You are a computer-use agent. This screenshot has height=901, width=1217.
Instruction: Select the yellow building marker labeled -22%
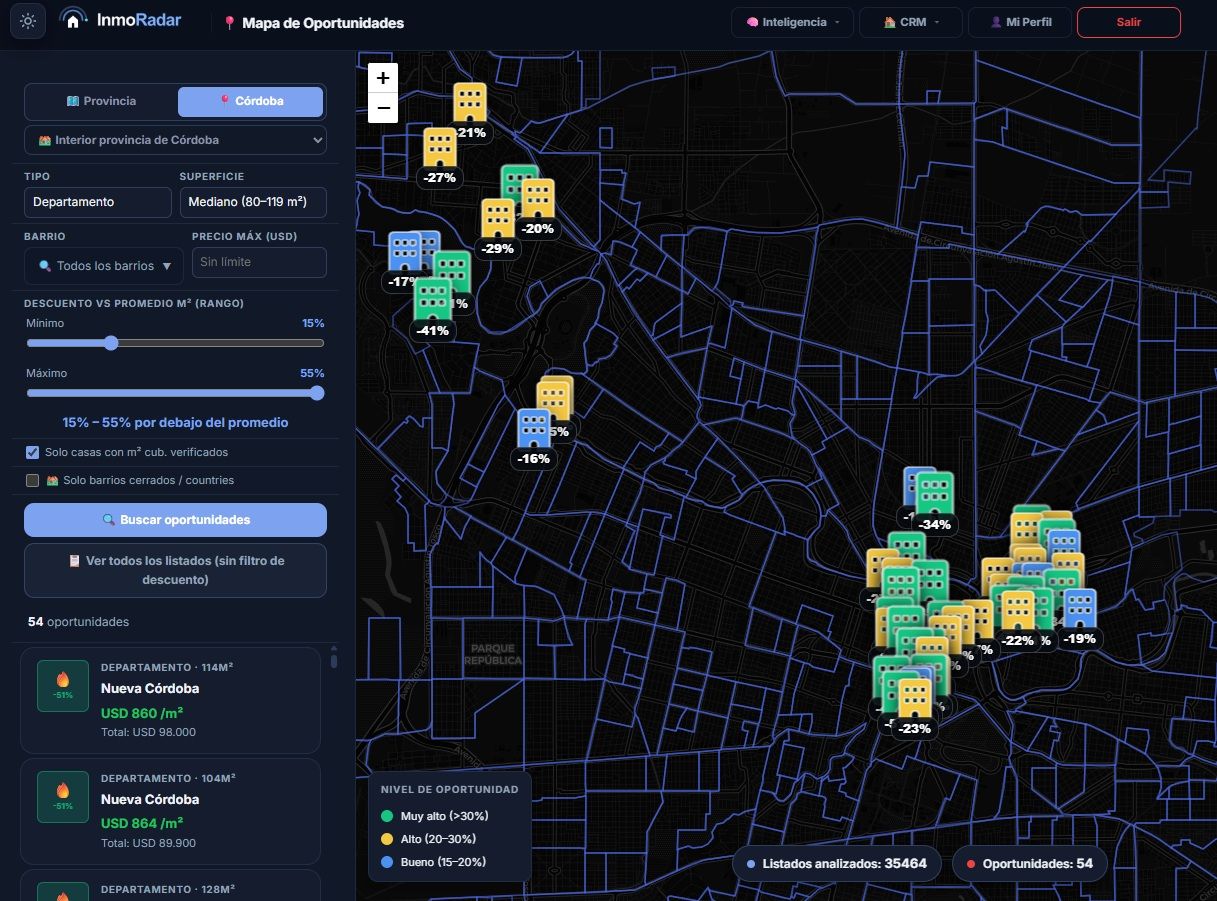(x=1018, y=611)
